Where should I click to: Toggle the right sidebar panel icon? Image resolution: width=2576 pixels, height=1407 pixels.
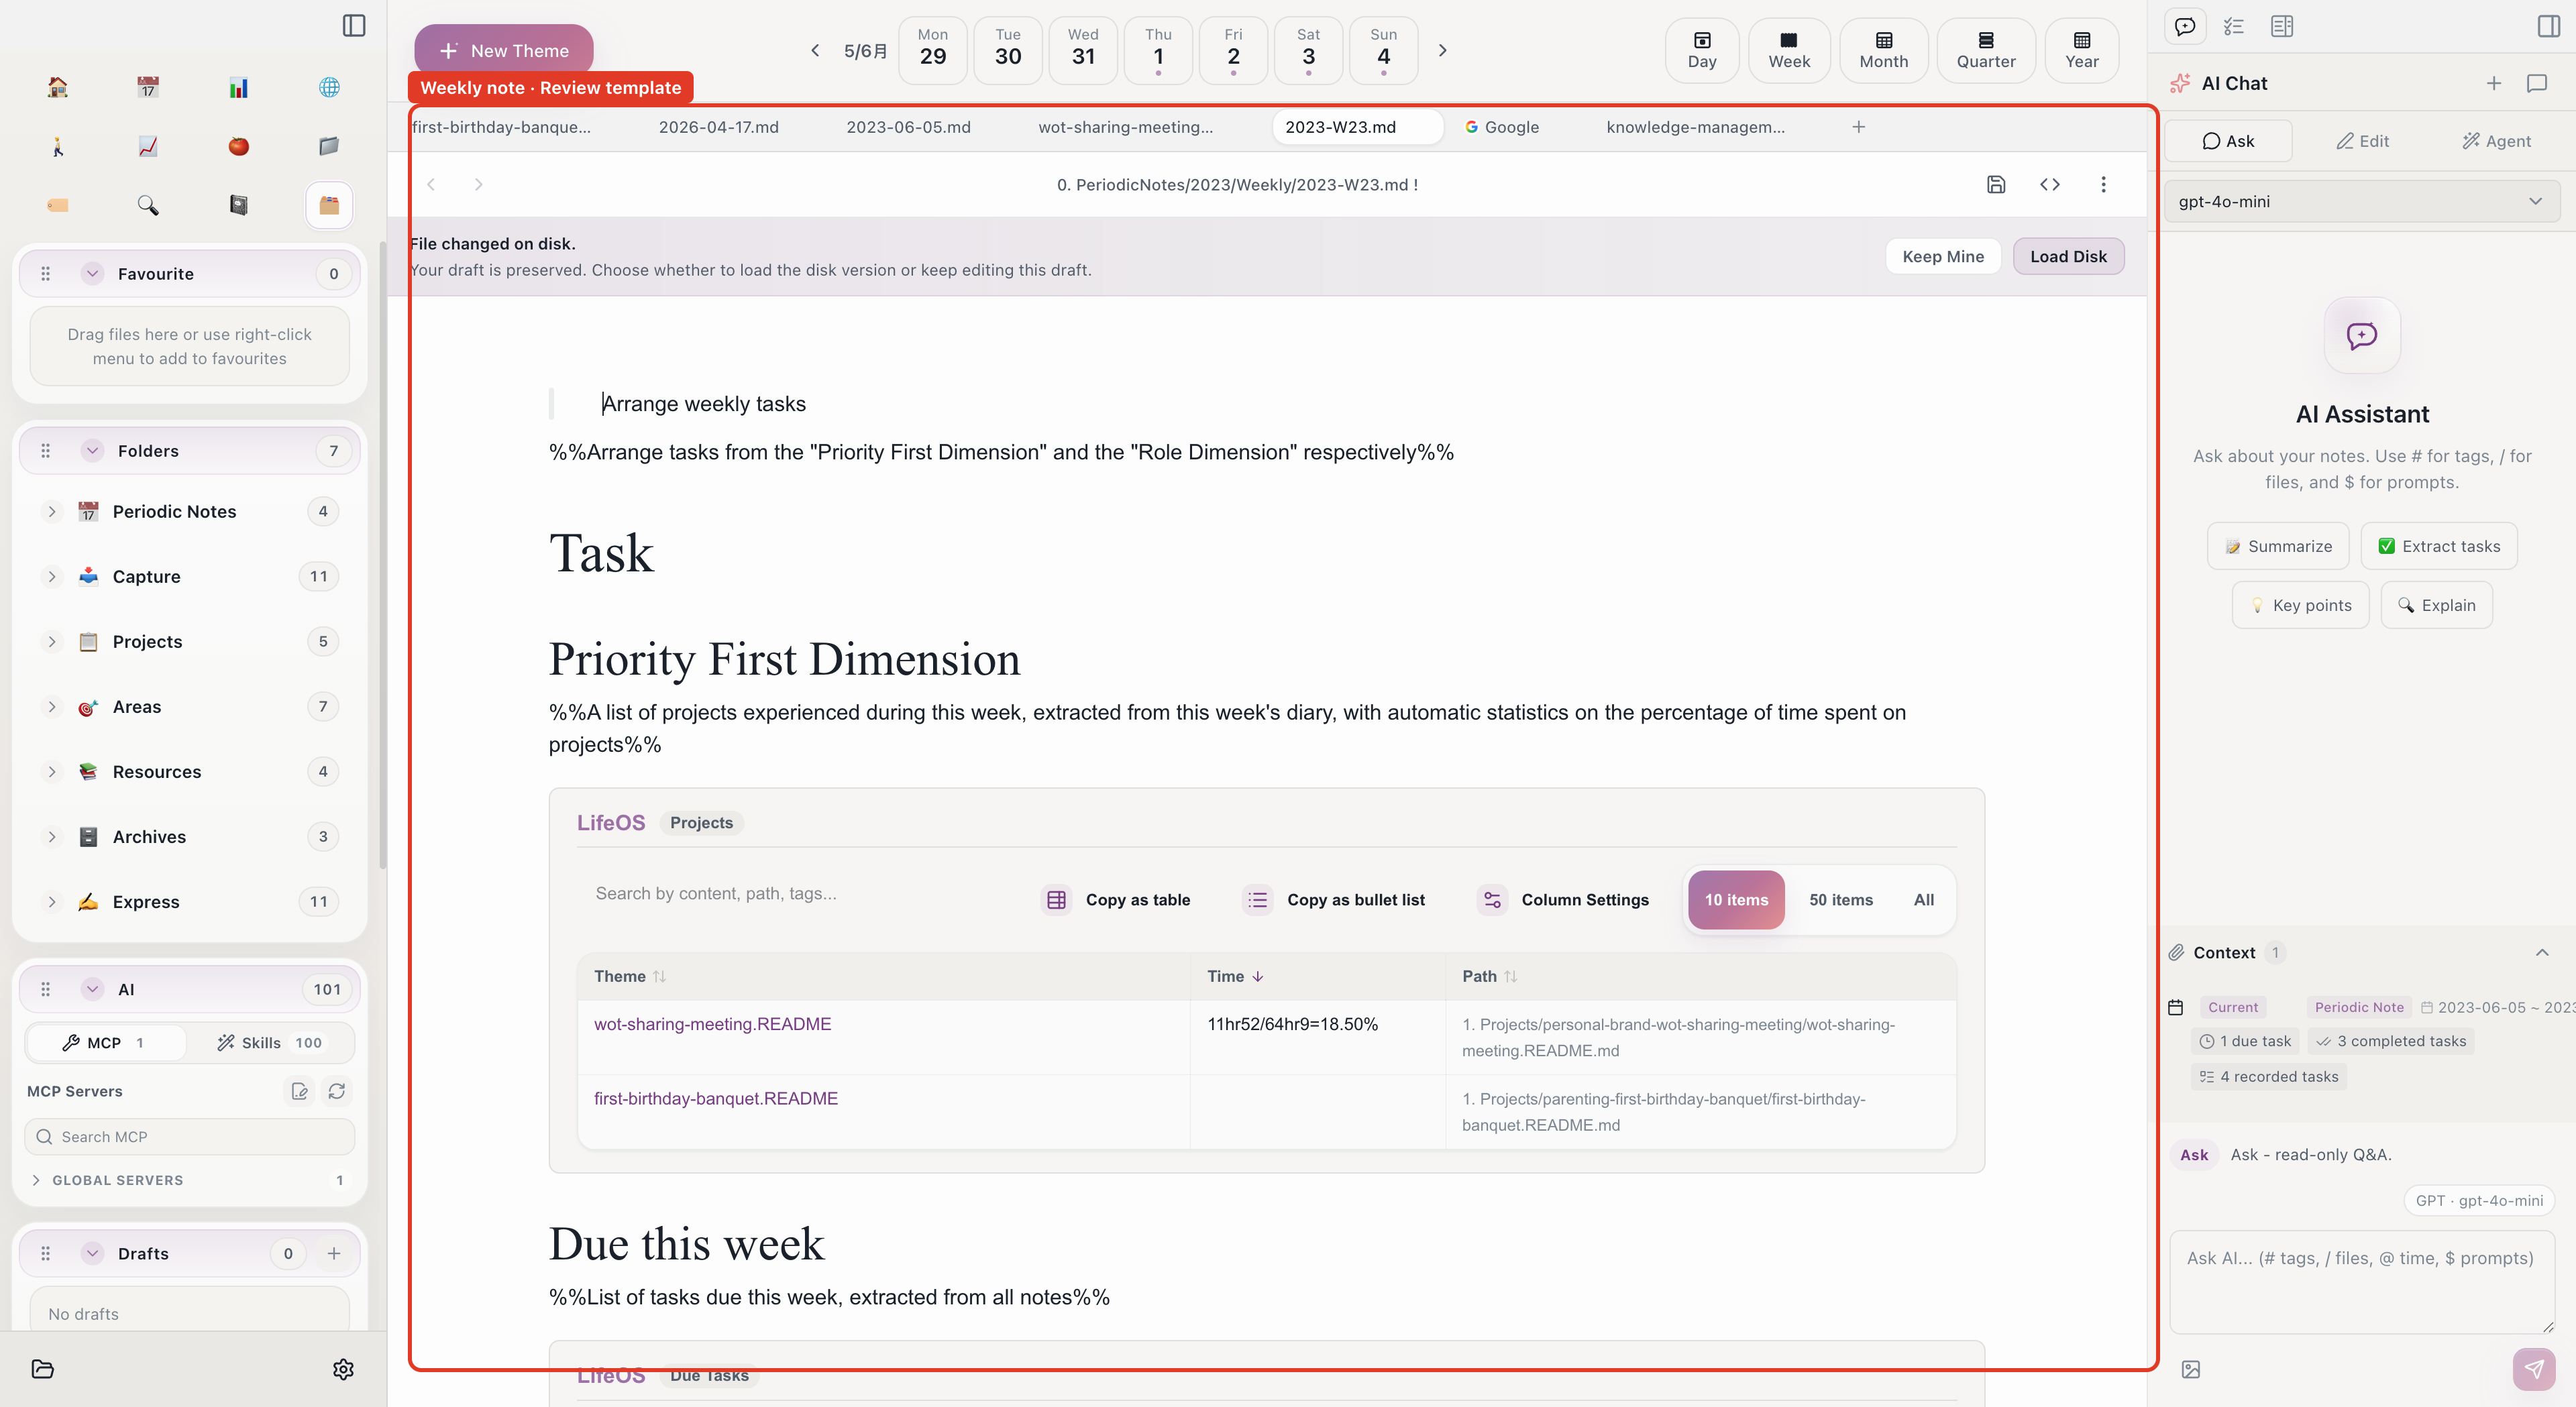(x=2549, y=26)
